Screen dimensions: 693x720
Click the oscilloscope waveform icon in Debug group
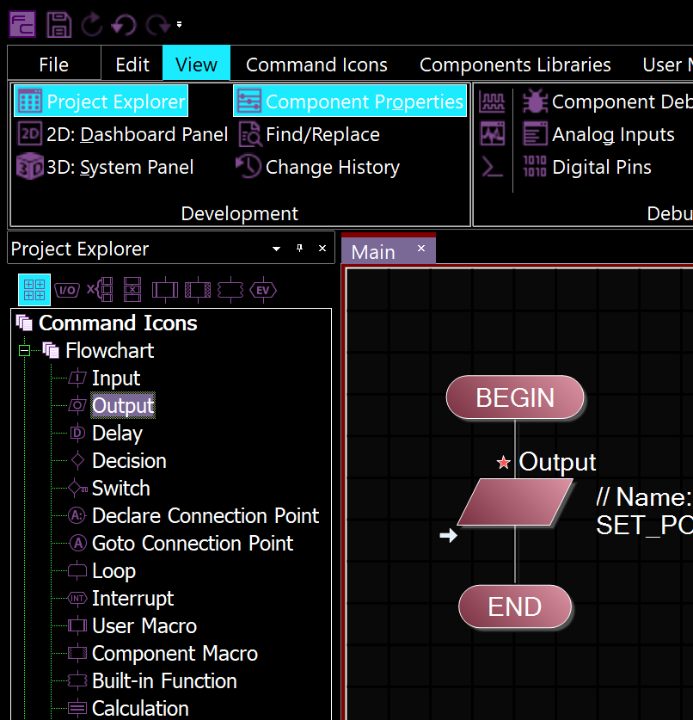coord(492,101)
